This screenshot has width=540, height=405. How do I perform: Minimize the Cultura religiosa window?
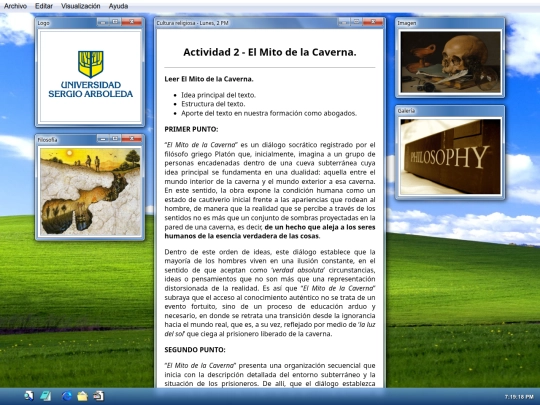[x=344, y=22]
